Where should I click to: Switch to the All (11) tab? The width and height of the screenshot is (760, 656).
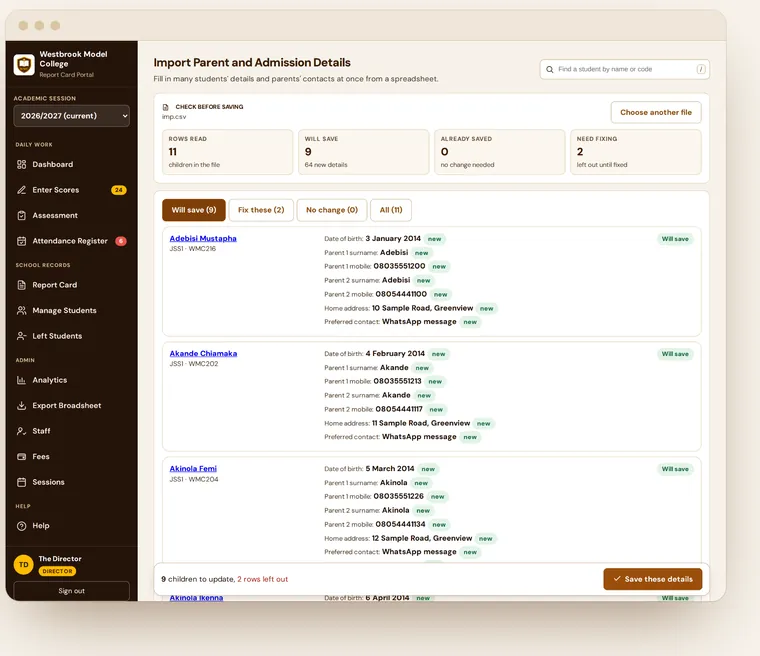(x=391, y=210)
